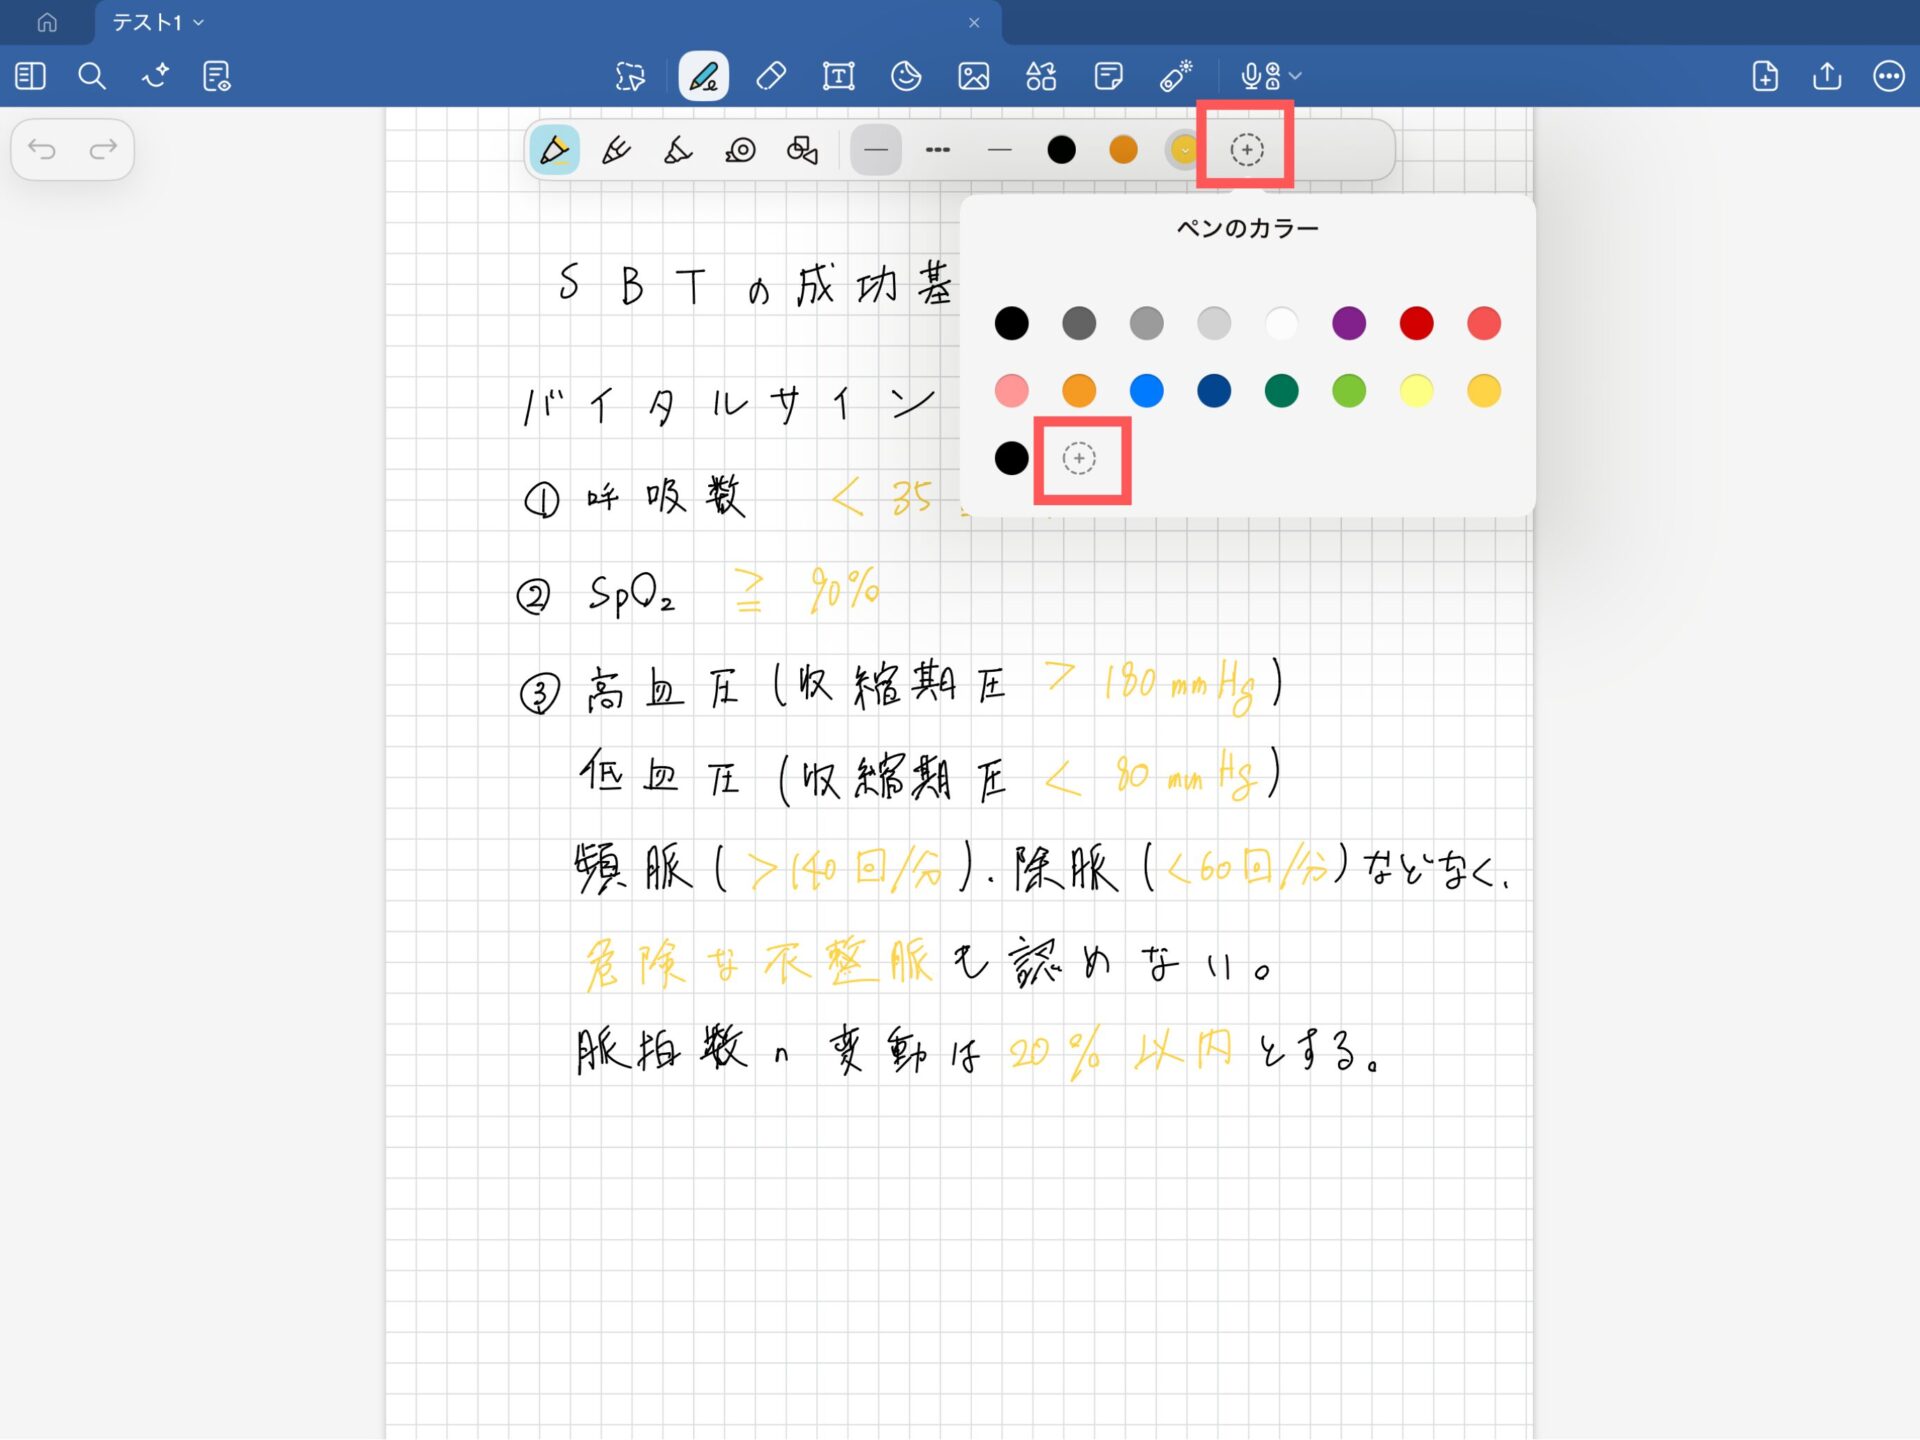
Task: Switch to the fountain pen style
Action: coord(616,150)
